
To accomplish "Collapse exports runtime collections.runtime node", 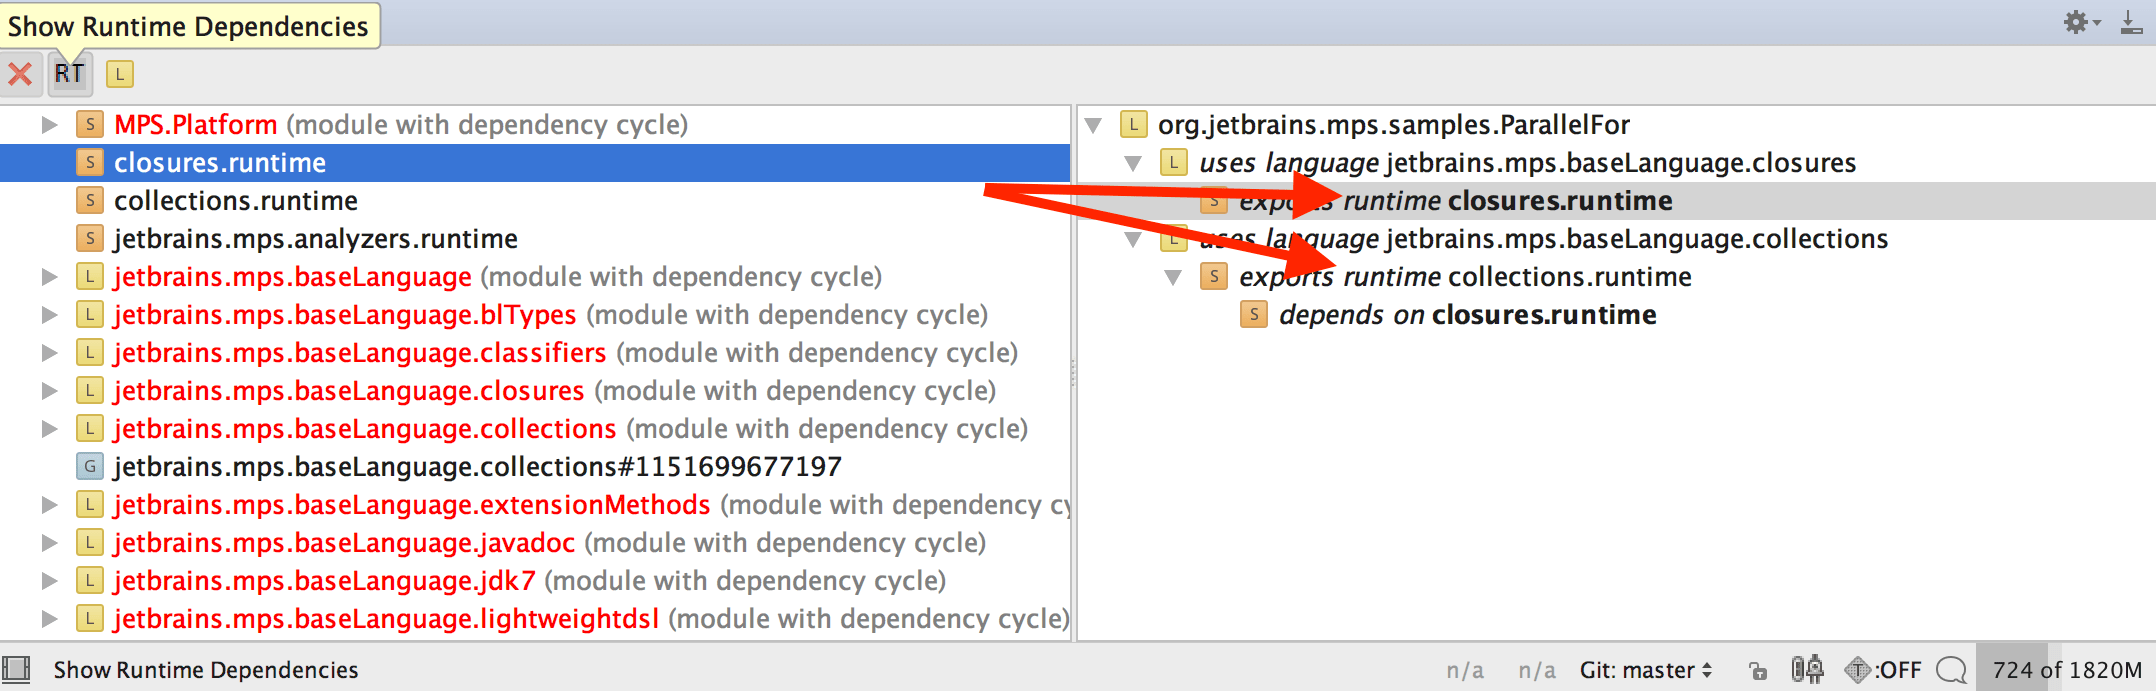I will (1173, 277).
